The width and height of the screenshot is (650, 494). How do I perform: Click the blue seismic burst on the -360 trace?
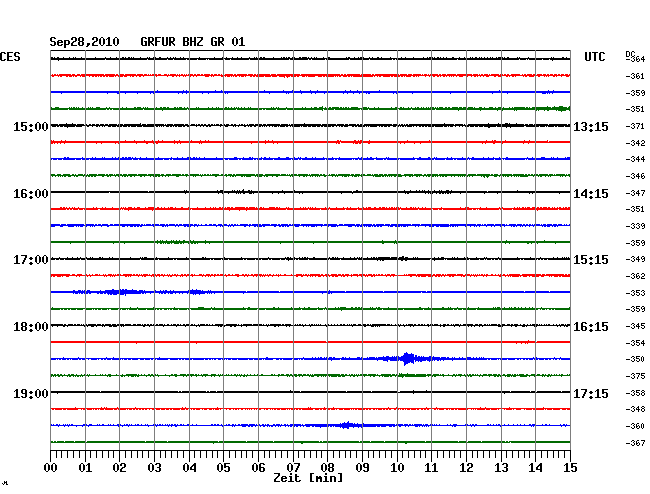click(347, 425)
